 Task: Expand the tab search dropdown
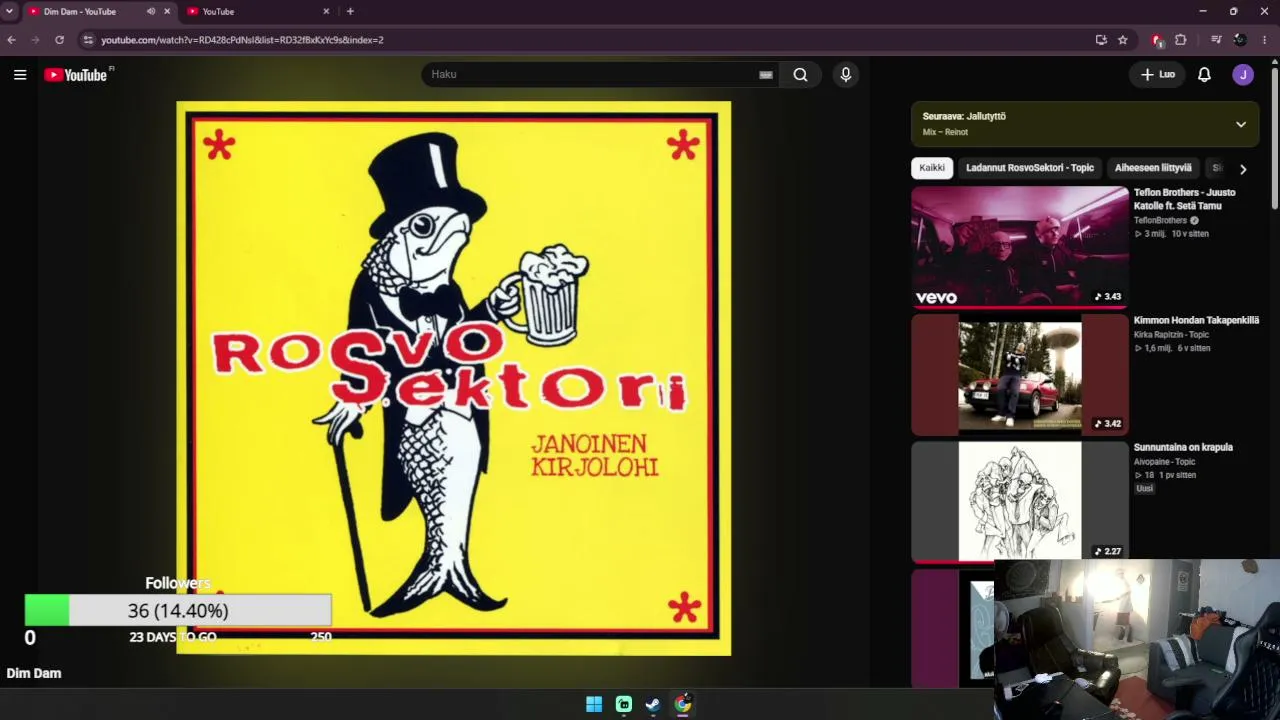pyautogui.click(x=9, y=12)
